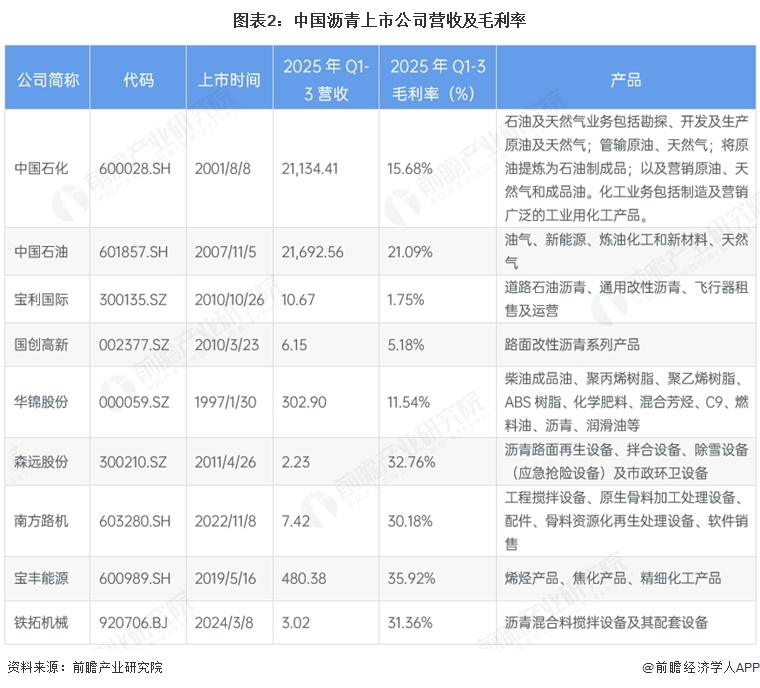Click the 柴油成品油 product description cell
The height and width of the screenshot is (688, 760).
[x=626, y=401]
